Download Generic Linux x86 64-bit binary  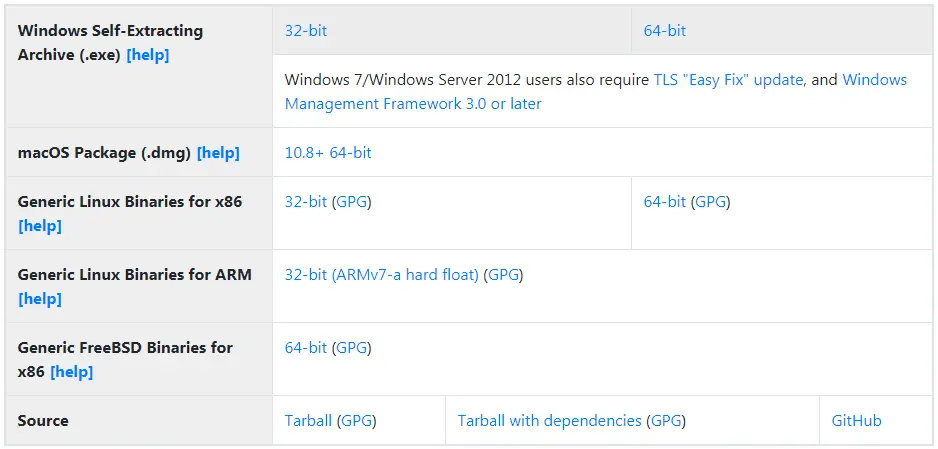tap(665, 202)
